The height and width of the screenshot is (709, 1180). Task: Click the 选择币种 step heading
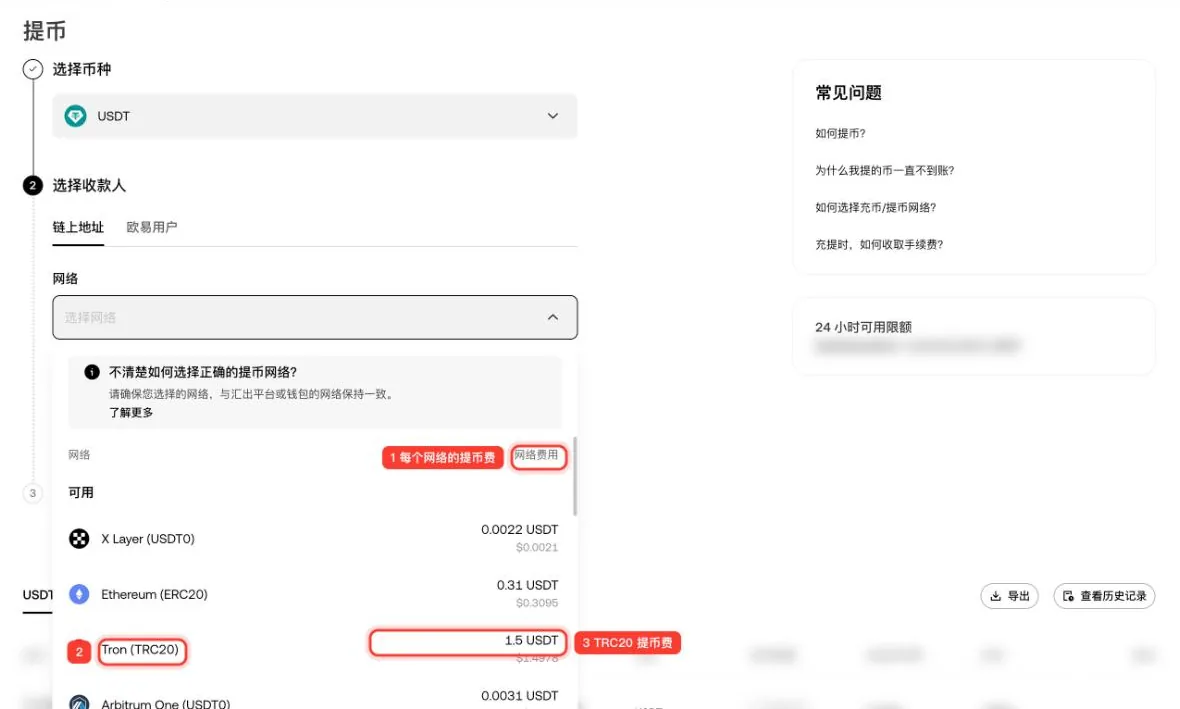[82, 69]
